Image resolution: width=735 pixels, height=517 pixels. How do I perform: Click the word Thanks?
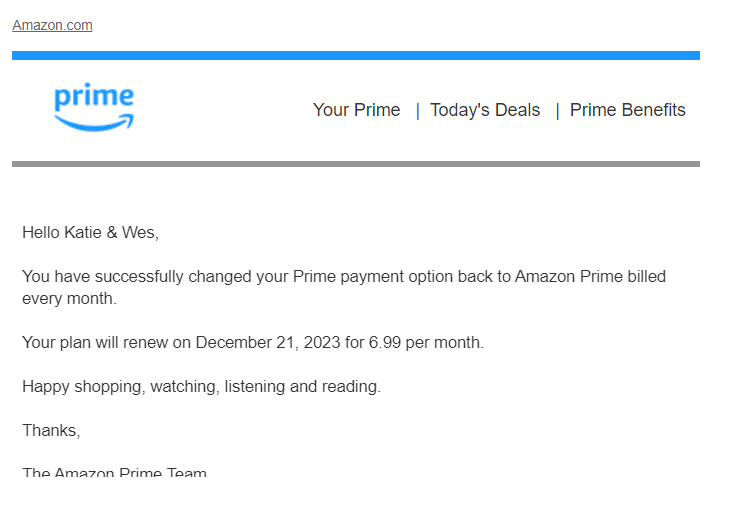51,430
